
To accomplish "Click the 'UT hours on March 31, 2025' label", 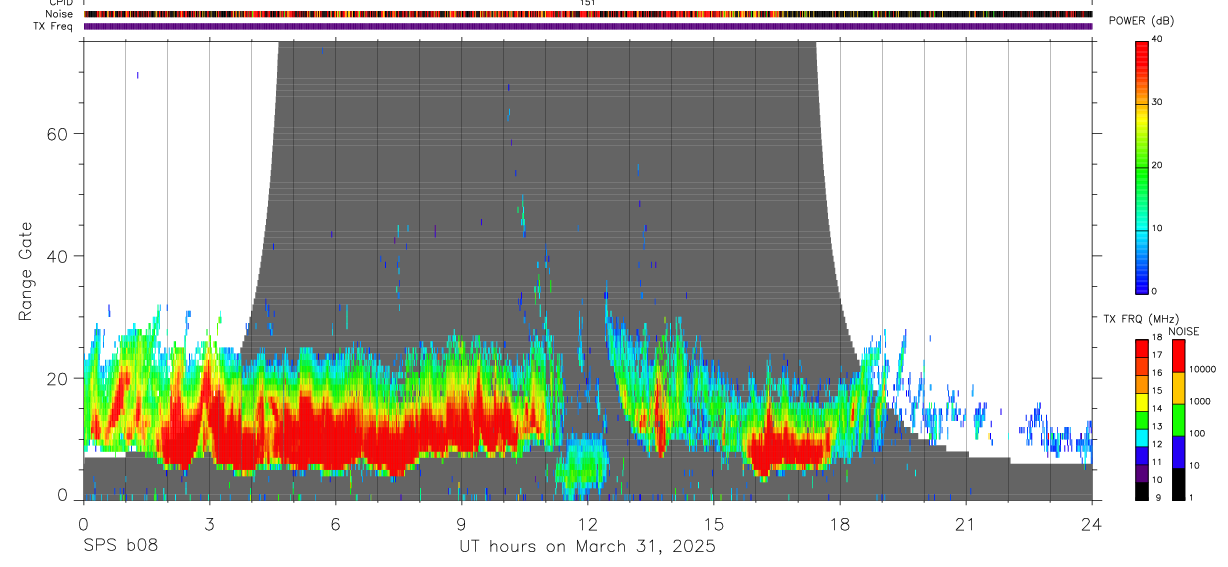I will click(x=588, y=547).
